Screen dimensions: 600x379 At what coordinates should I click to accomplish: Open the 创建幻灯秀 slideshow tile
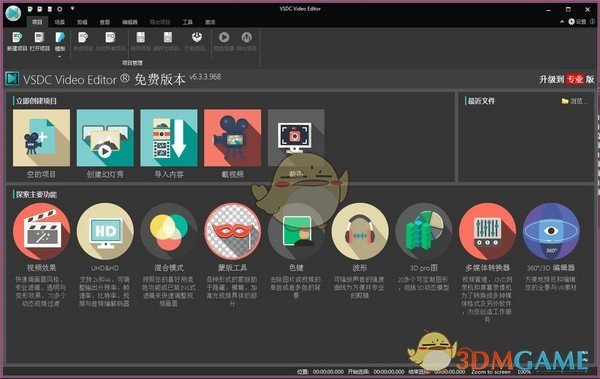pos(105,138)
